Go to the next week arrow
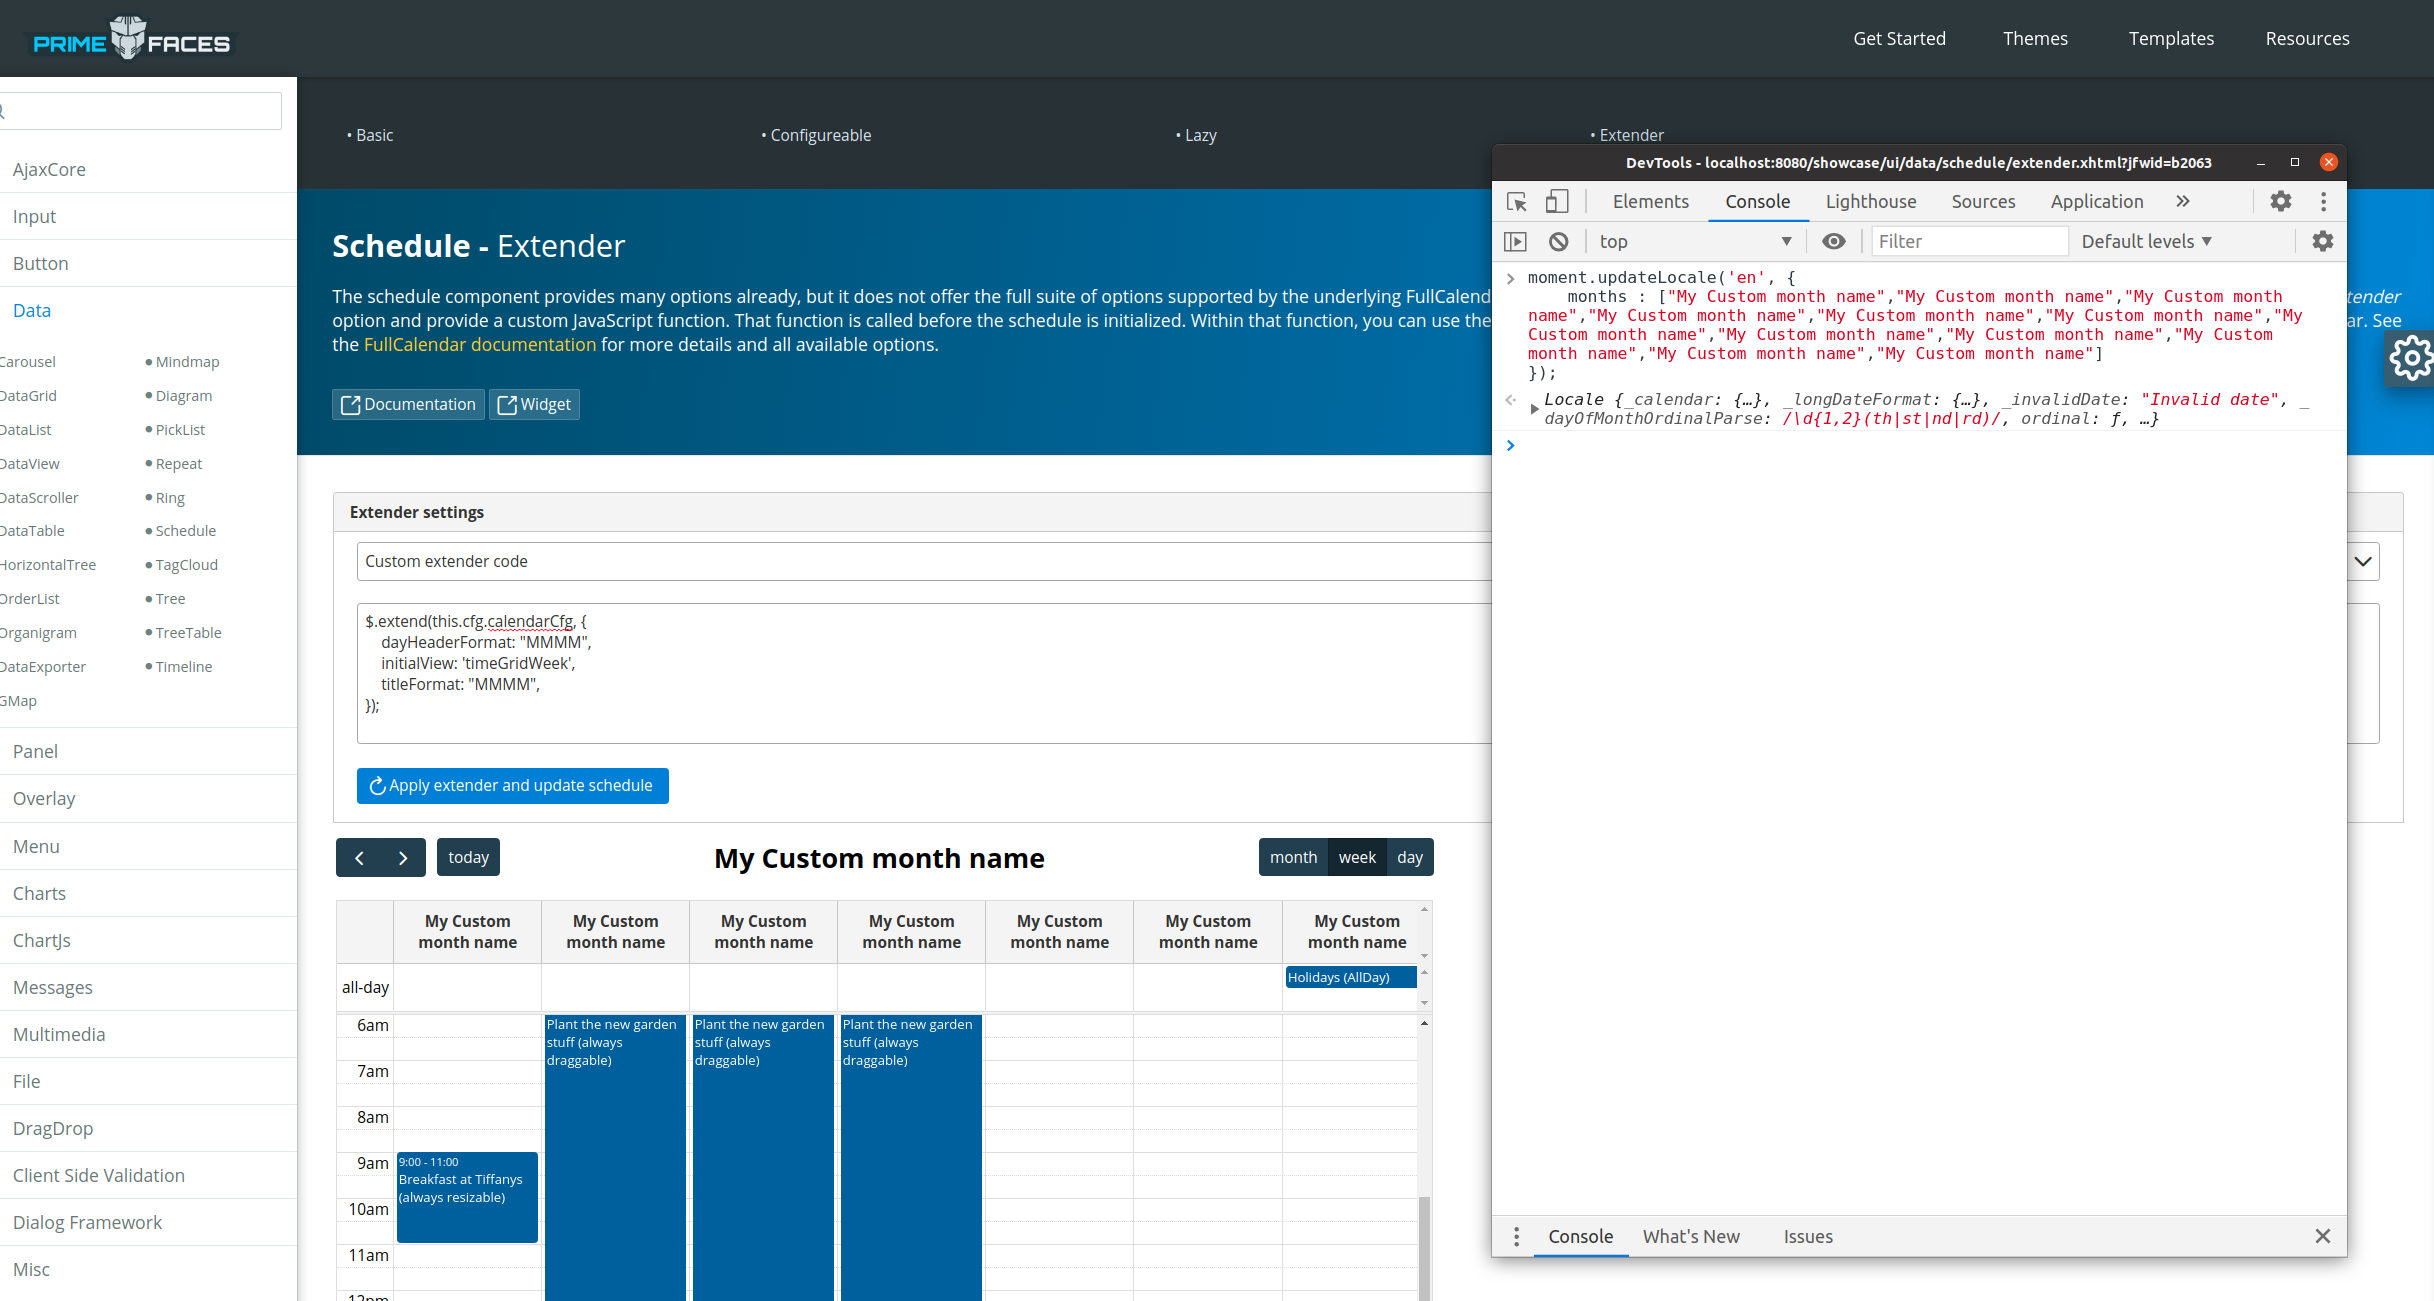Screen dimensions: 2434x1301 (x=403, y=858)
